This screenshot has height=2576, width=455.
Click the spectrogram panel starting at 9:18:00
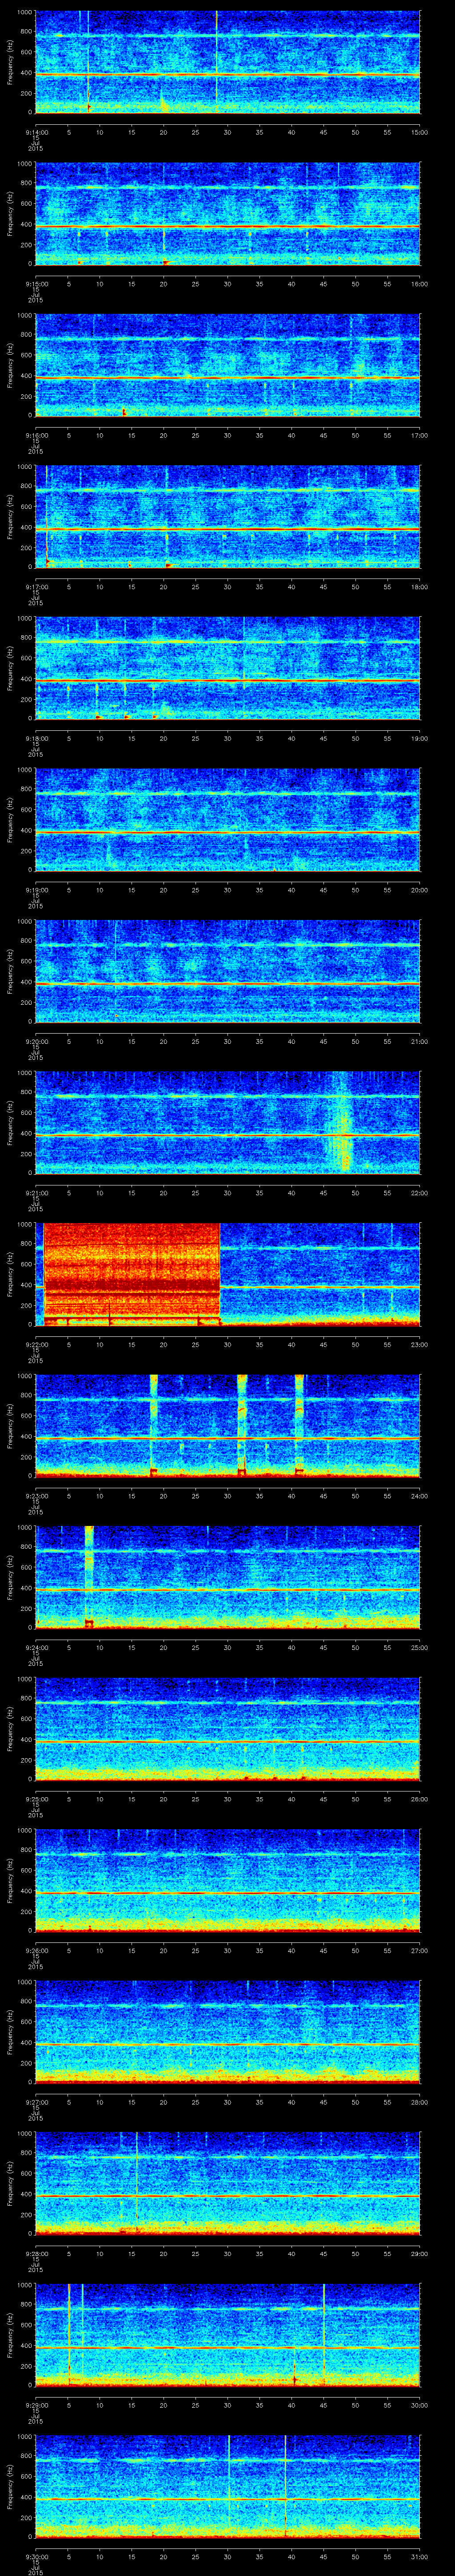tap(228, 668)
